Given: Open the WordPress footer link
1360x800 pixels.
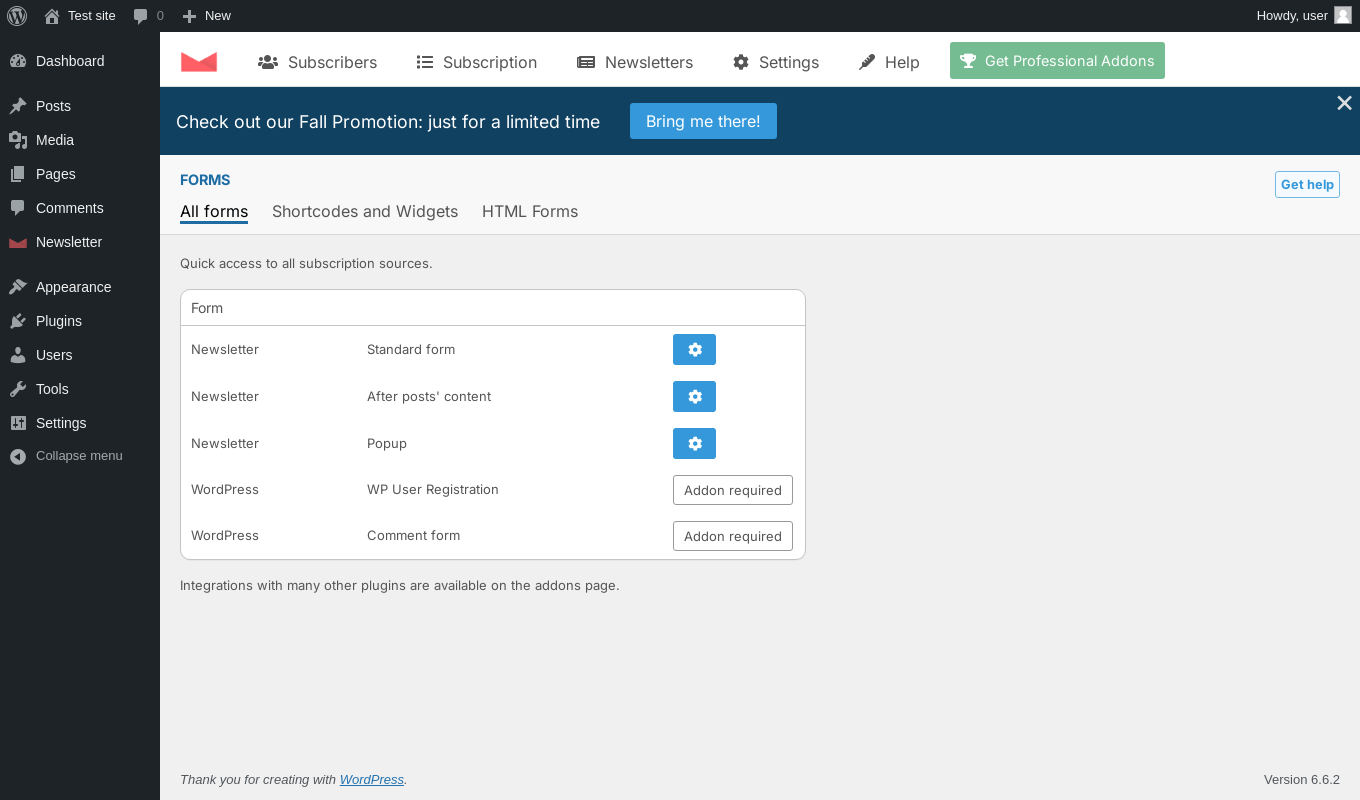Looking at the screenshot, I should tap(372, 780).
